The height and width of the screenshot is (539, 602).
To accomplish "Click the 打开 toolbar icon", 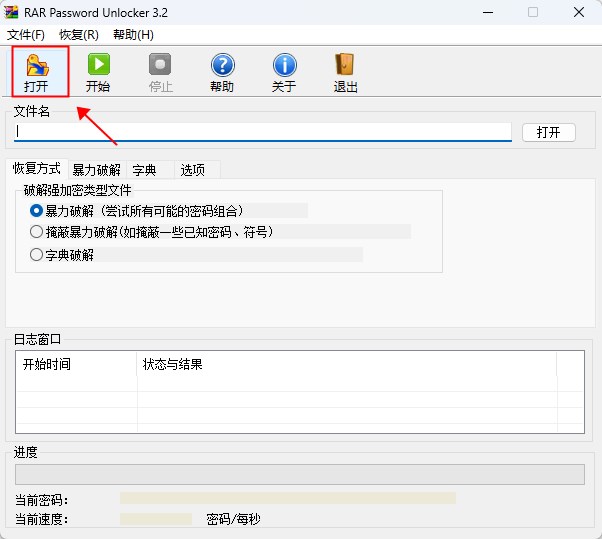I will point(38,72).
